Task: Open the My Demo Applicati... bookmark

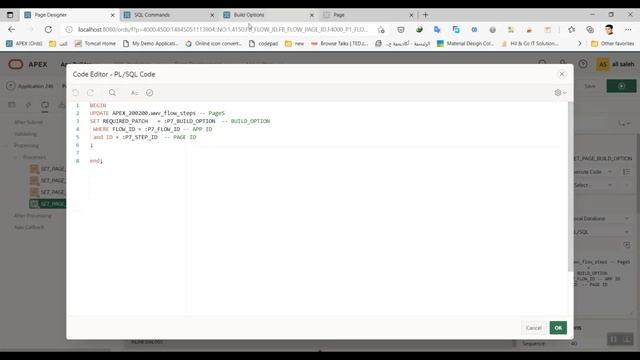Action: 150,43
